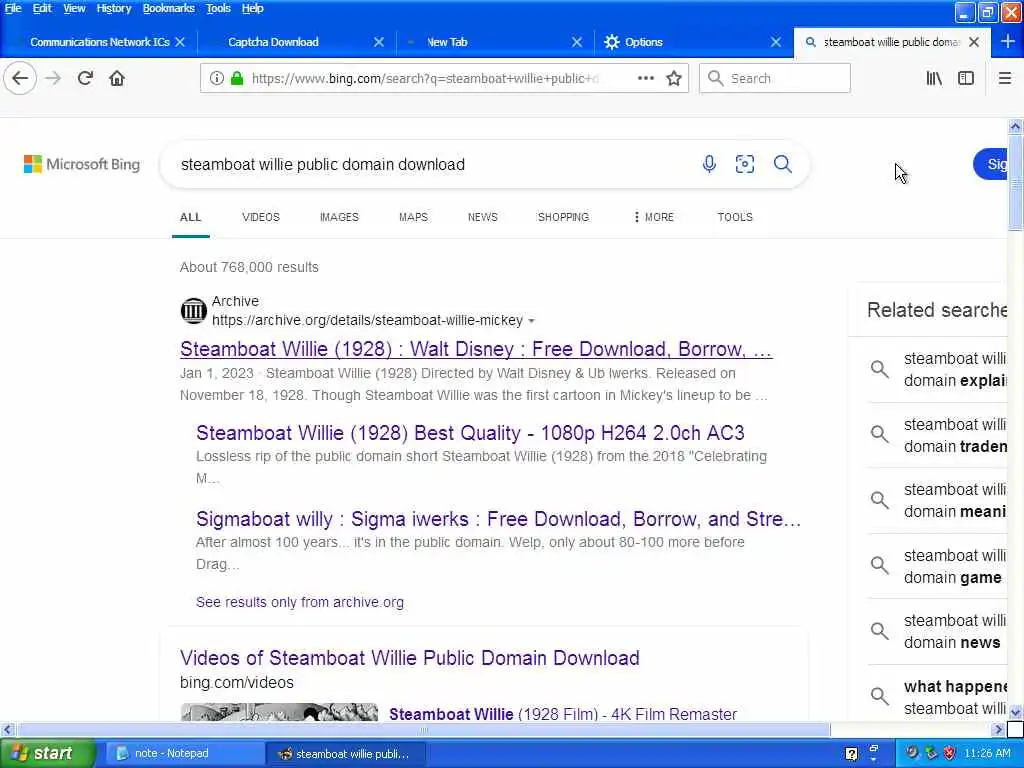Show site information icon in address bar
This screenshot has height=768, width=1024.
(216, 78)
